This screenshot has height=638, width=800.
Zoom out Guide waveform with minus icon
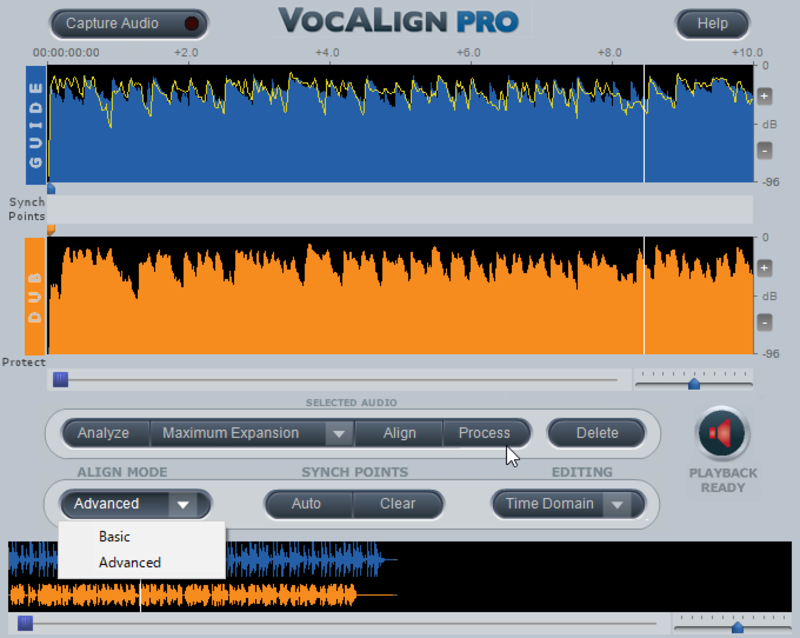tap(764, 151)
